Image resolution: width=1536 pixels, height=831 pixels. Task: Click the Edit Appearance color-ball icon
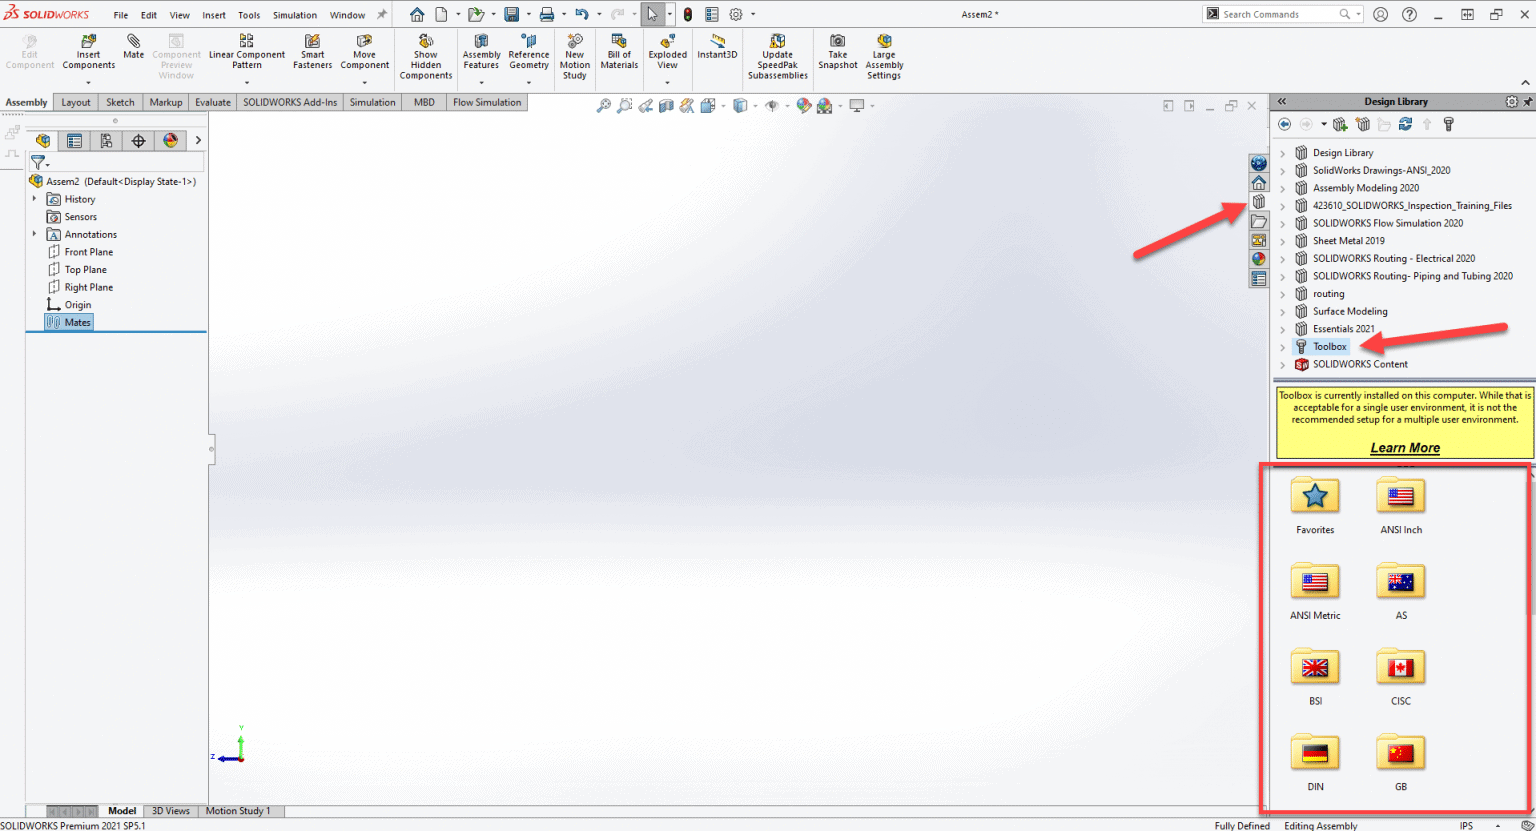coord(803,105)
